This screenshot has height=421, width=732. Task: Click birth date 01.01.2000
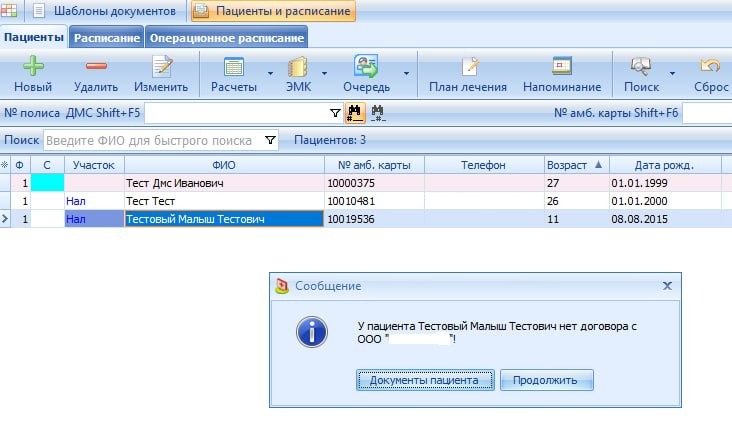click(639, 201)
